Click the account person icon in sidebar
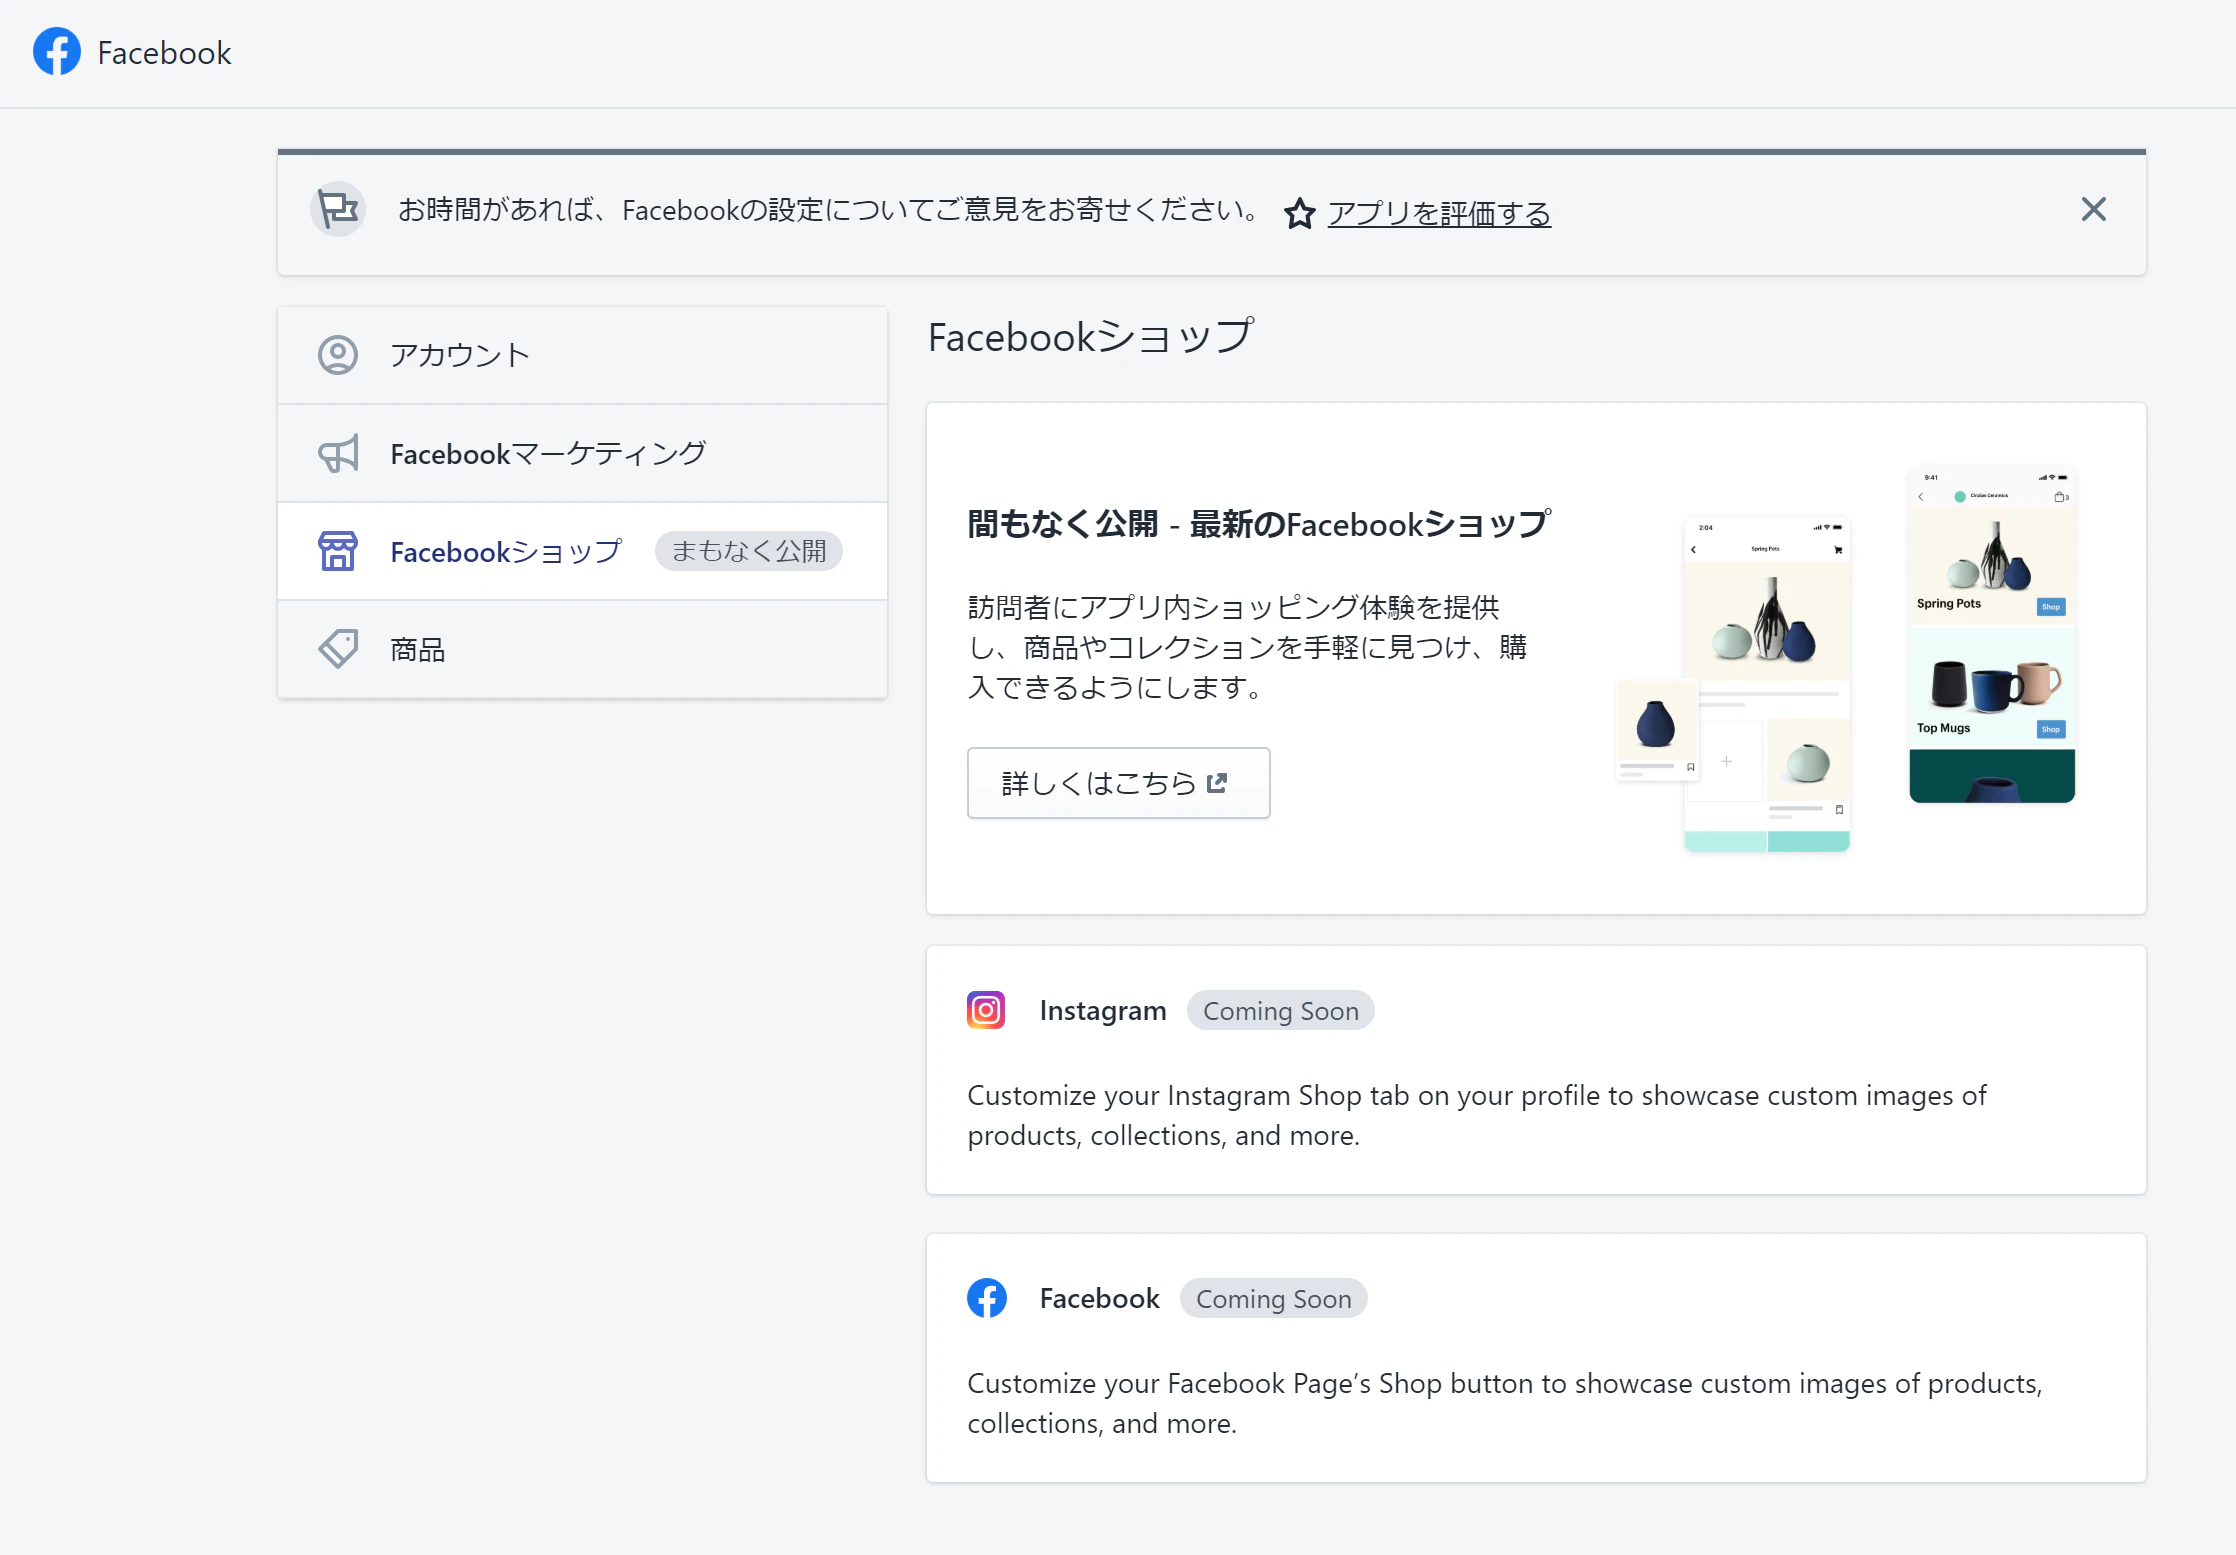 click(338, 355)
